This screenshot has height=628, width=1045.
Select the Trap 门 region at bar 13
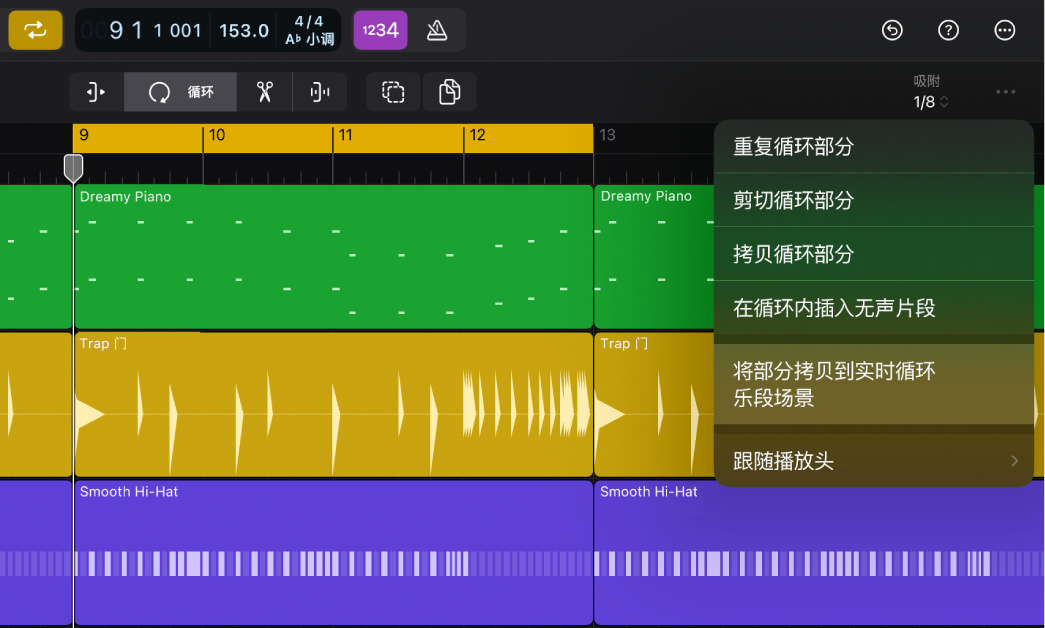(654, 405)
